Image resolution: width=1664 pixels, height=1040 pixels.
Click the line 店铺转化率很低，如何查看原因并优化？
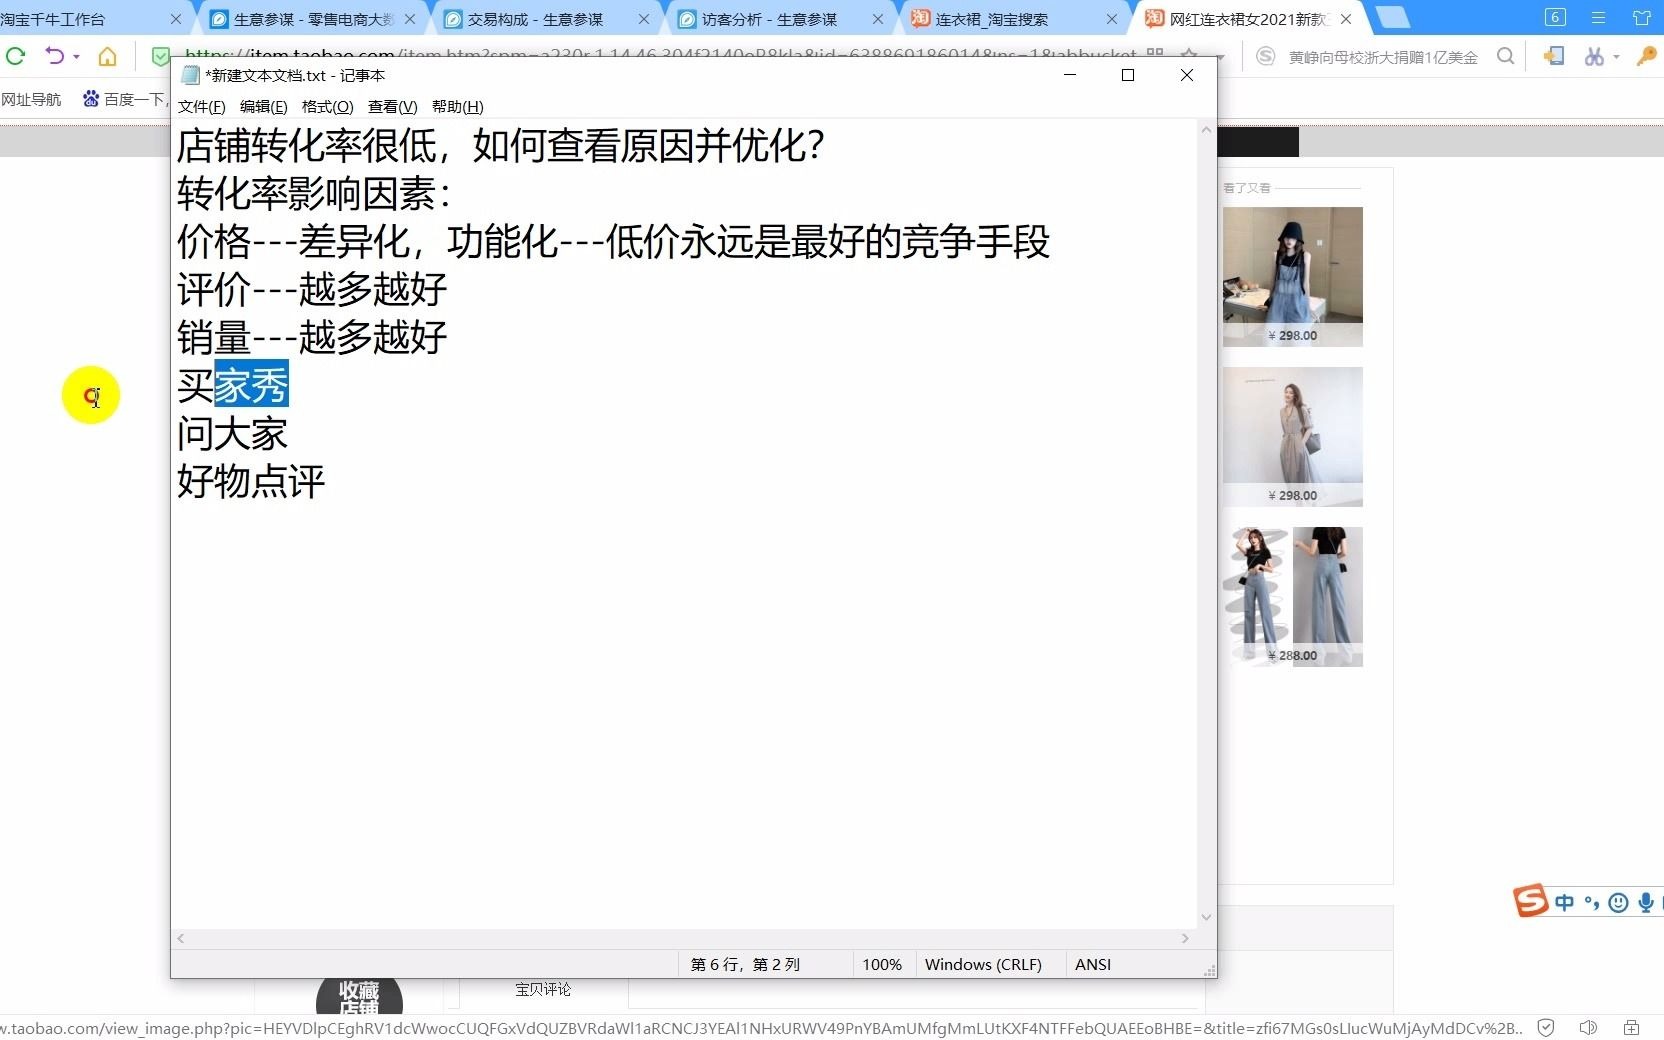[501, 146]
